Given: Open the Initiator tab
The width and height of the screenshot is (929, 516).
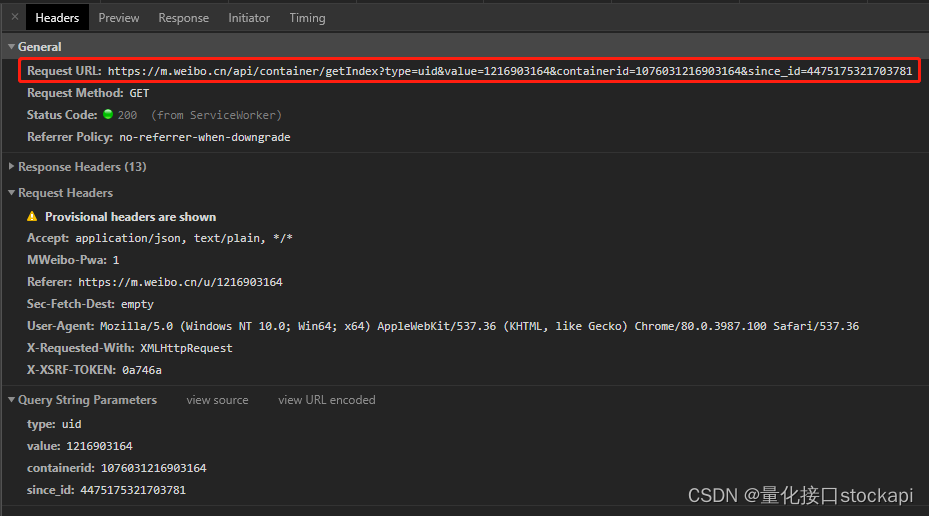Looking at the screenshot, I should [249, 18].
